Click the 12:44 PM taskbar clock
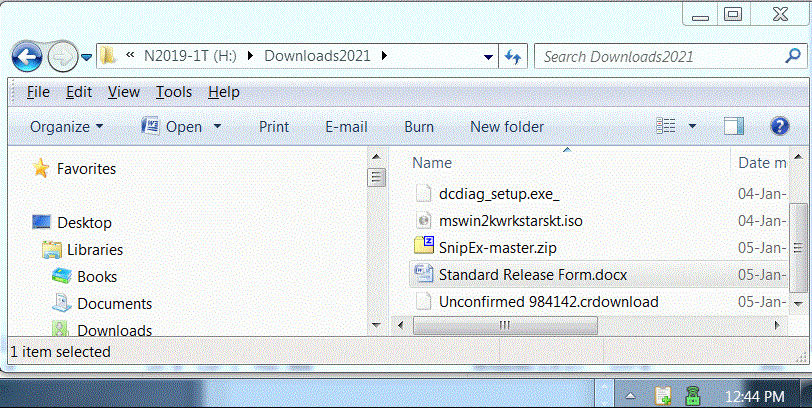Viewport: 812px width, 408px height. (x=755, y=397)
